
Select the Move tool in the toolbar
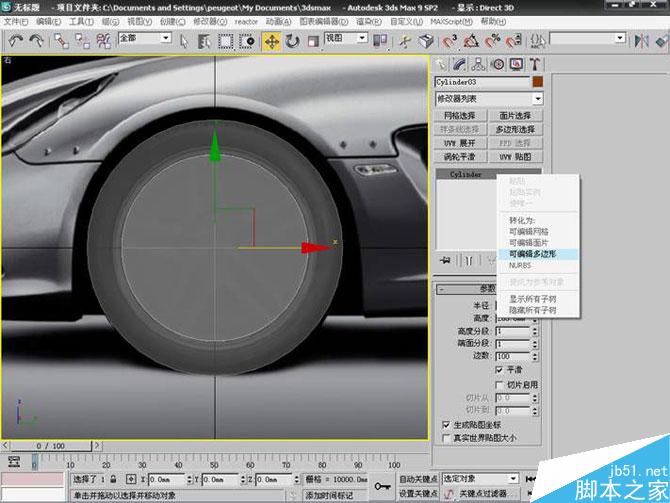pyautogui.click(x=271, y=41)
